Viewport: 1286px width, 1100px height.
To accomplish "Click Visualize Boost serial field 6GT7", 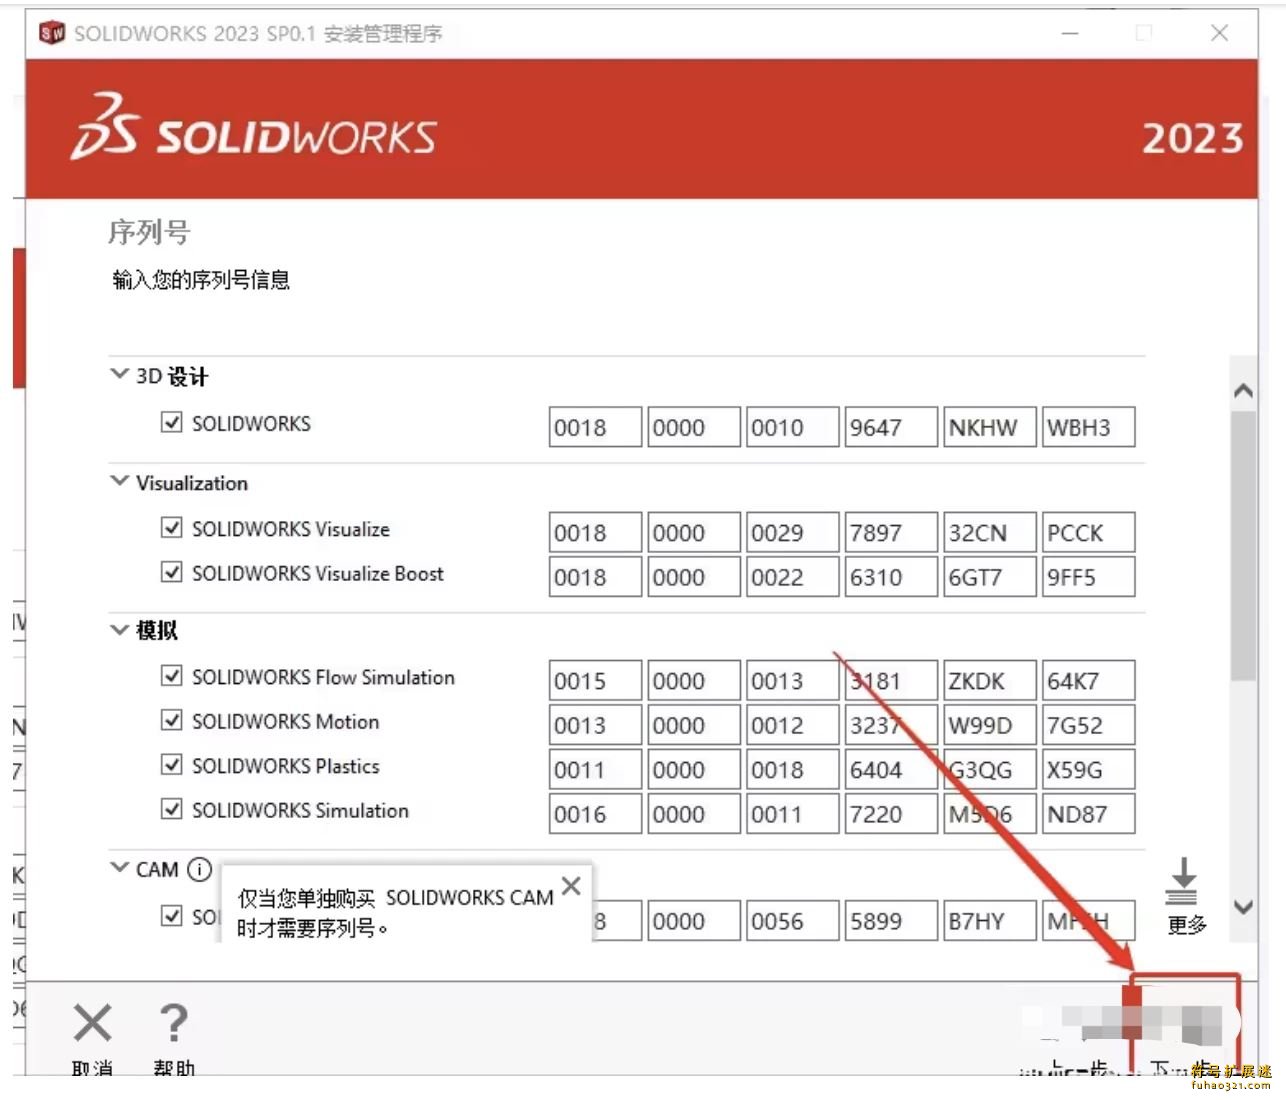I will click(990, 577).
